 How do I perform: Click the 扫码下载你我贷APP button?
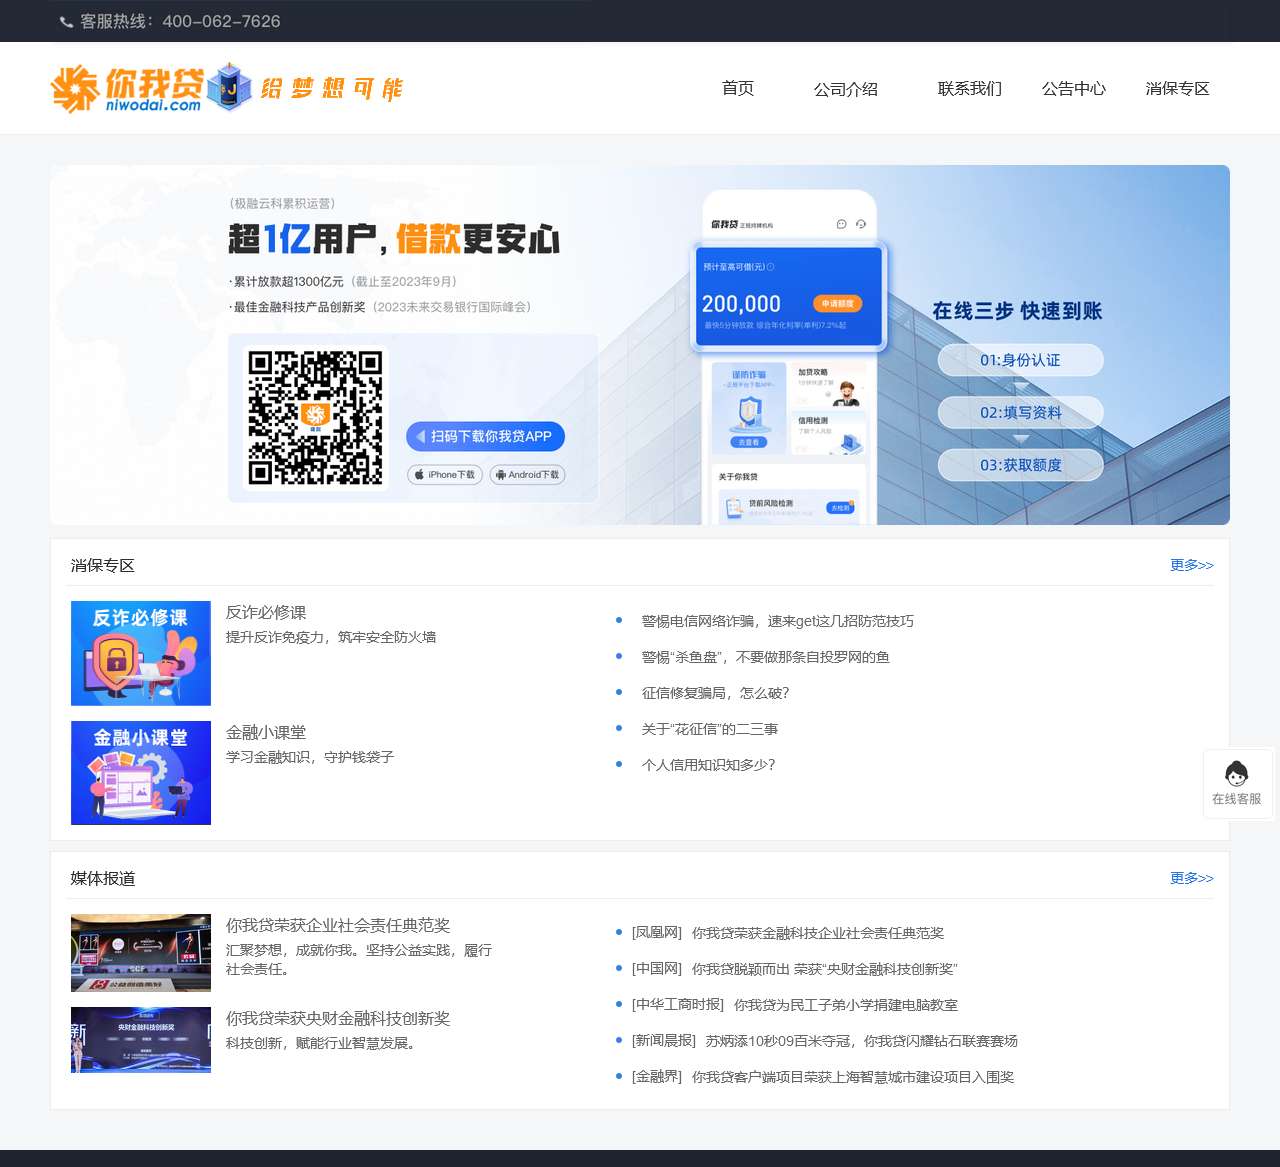[x=485, y=436]
